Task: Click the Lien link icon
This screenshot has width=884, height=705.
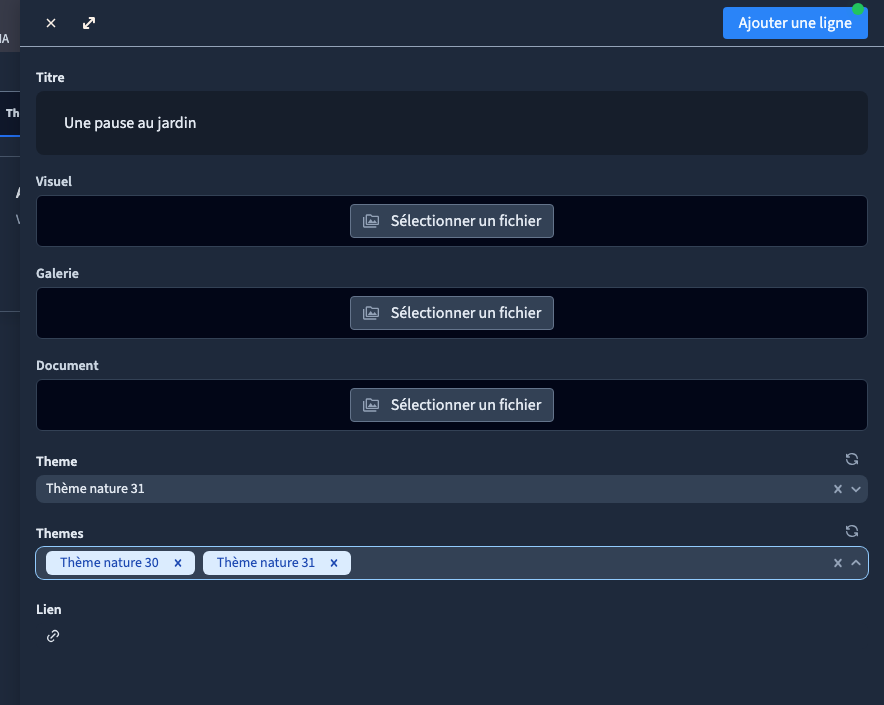Action: tap(53, 636)
